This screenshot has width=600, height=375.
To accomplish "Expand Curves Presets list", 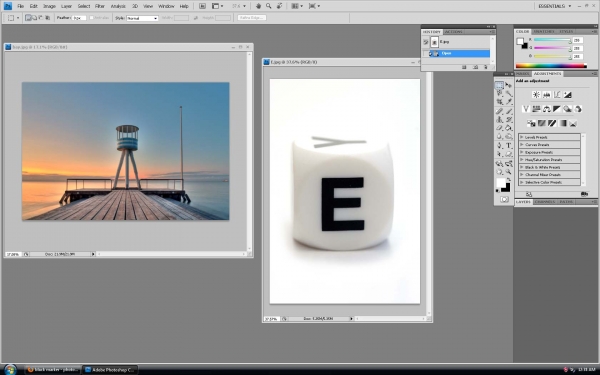I will (x=521, y=145).
